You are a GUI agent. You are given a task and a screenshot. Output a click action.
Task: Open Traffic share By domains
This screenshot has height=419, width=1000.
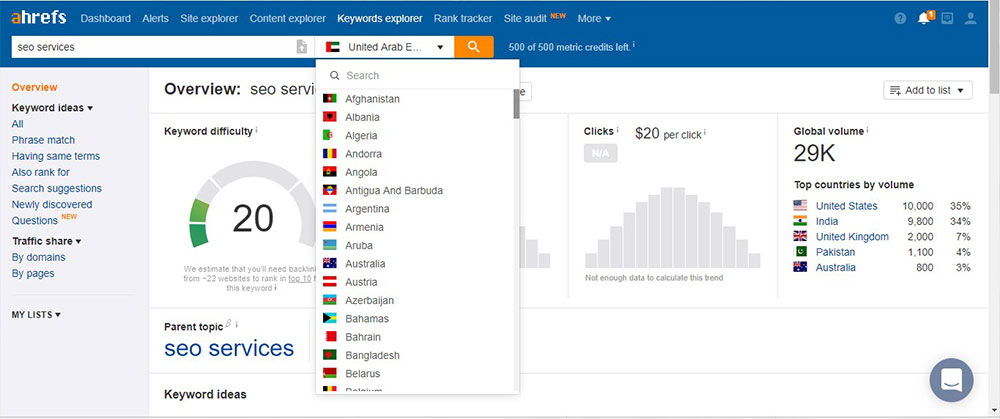coord(38,257)
